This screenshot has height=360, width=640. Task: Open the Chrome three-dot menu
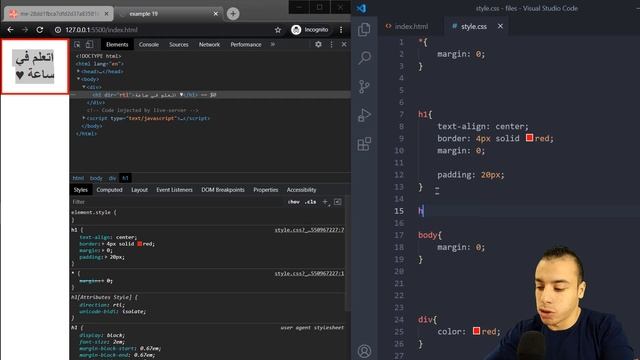[341, 30]
